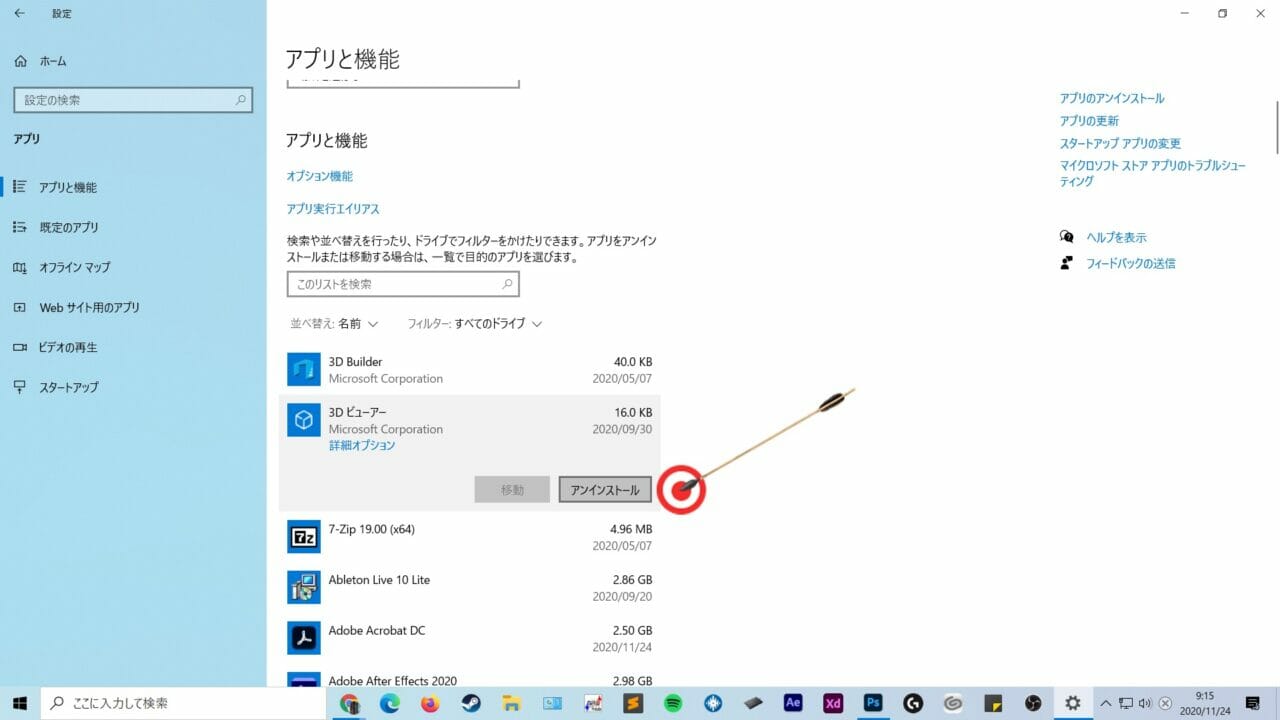Open Sublime Text from the taskbar
1280x720 pixels.
(x=632, y=703)
